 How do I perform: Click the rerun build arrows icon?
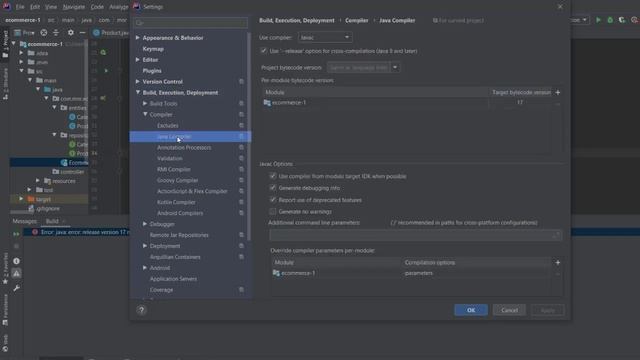(16, 234)
